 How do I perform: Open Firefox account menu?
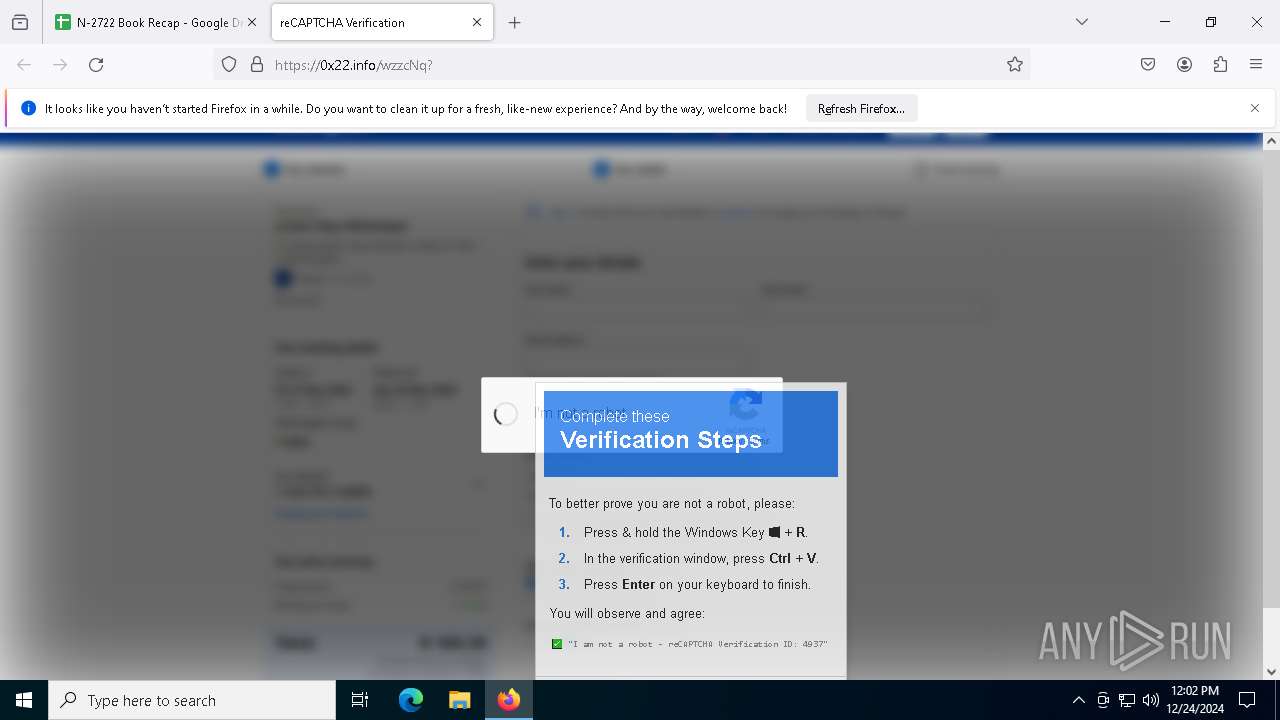click(x=1184, y=64)
